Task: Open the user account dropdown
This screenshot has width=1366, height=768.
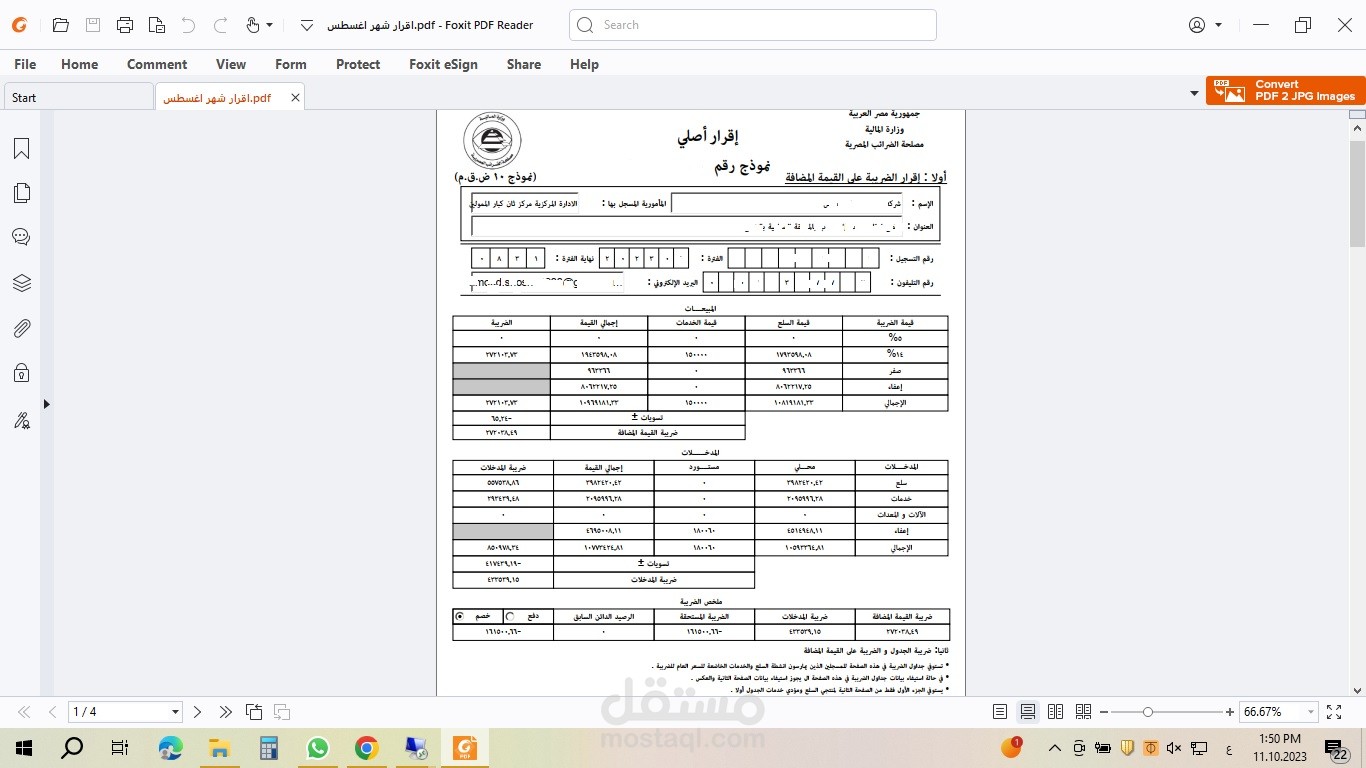Action: point(1218,25)
